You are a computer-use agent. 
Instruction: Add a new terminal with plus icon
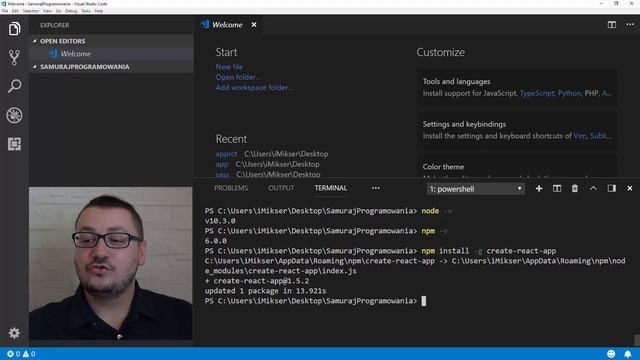pyautogui.click(x=539, y=189)
